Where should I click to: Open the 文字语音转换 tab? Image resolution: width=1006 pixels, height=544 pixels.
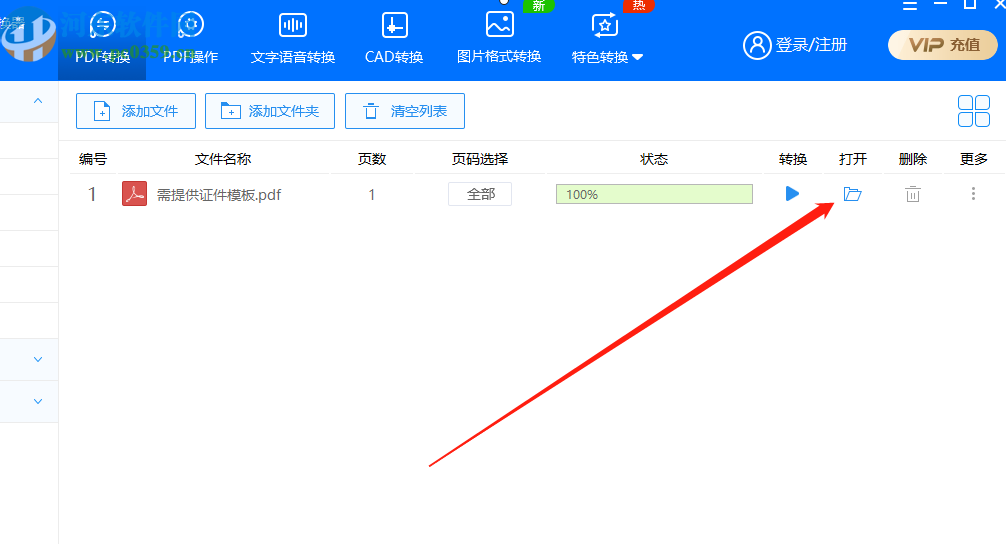coord(293,40)
